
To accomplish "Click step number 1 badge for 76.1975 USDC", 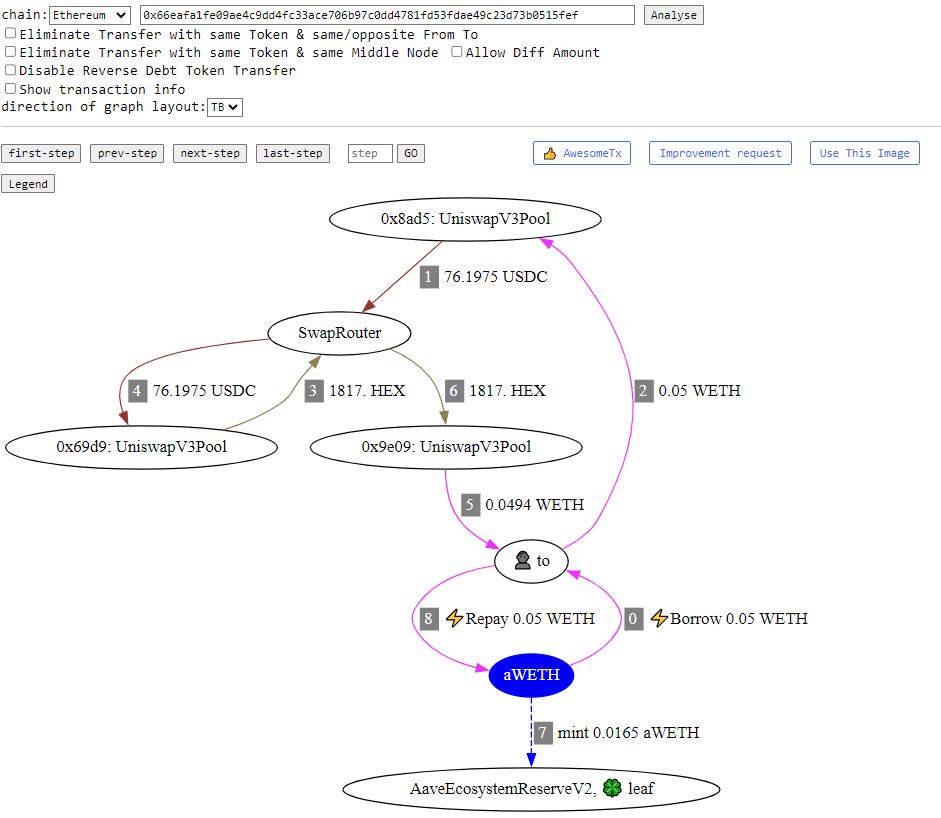I will [x=429, y=277].
